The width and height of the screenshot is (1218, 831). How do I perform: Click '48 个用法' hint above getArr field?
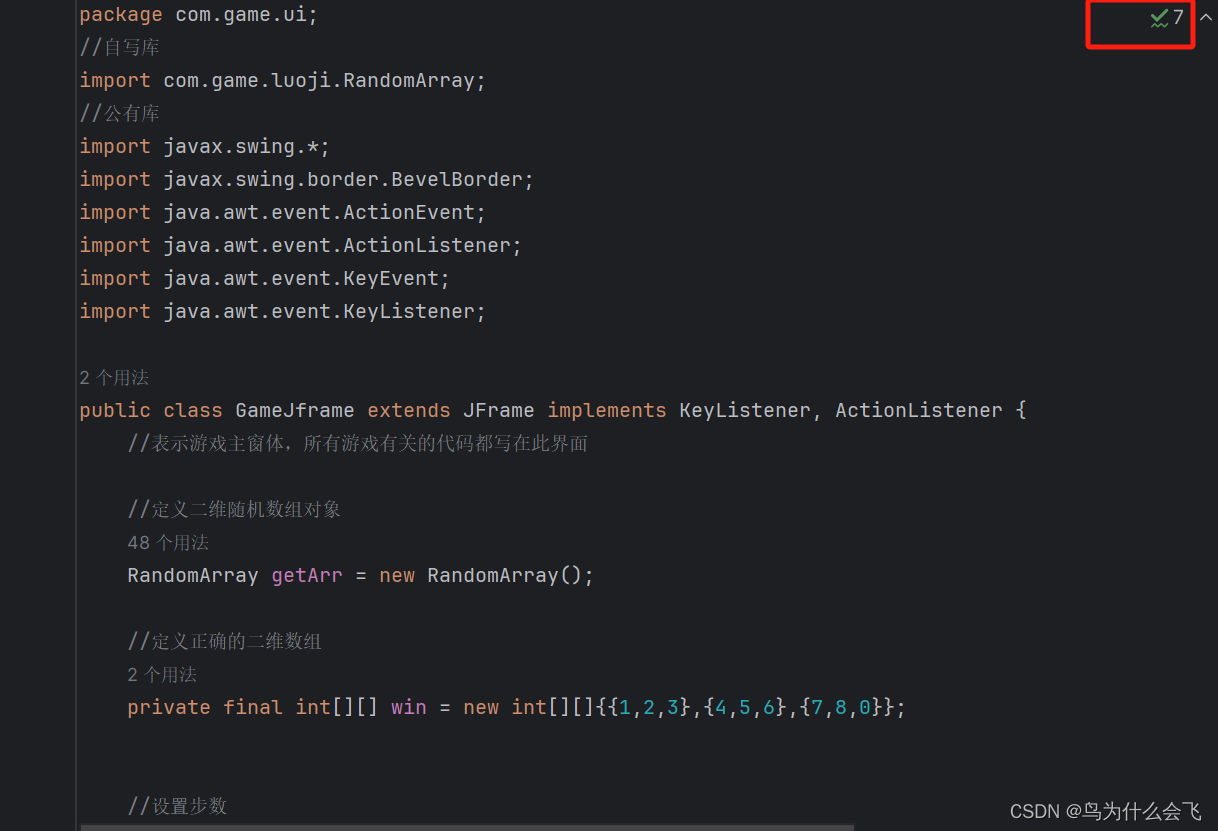(x=168, y=542)
